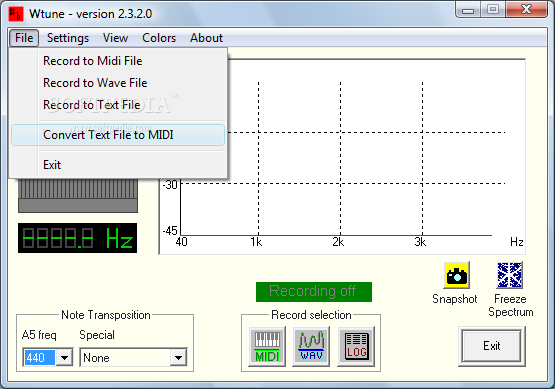
Task: Expand the A5 freq dropdown arrow
Action: [x=64, y=357]
